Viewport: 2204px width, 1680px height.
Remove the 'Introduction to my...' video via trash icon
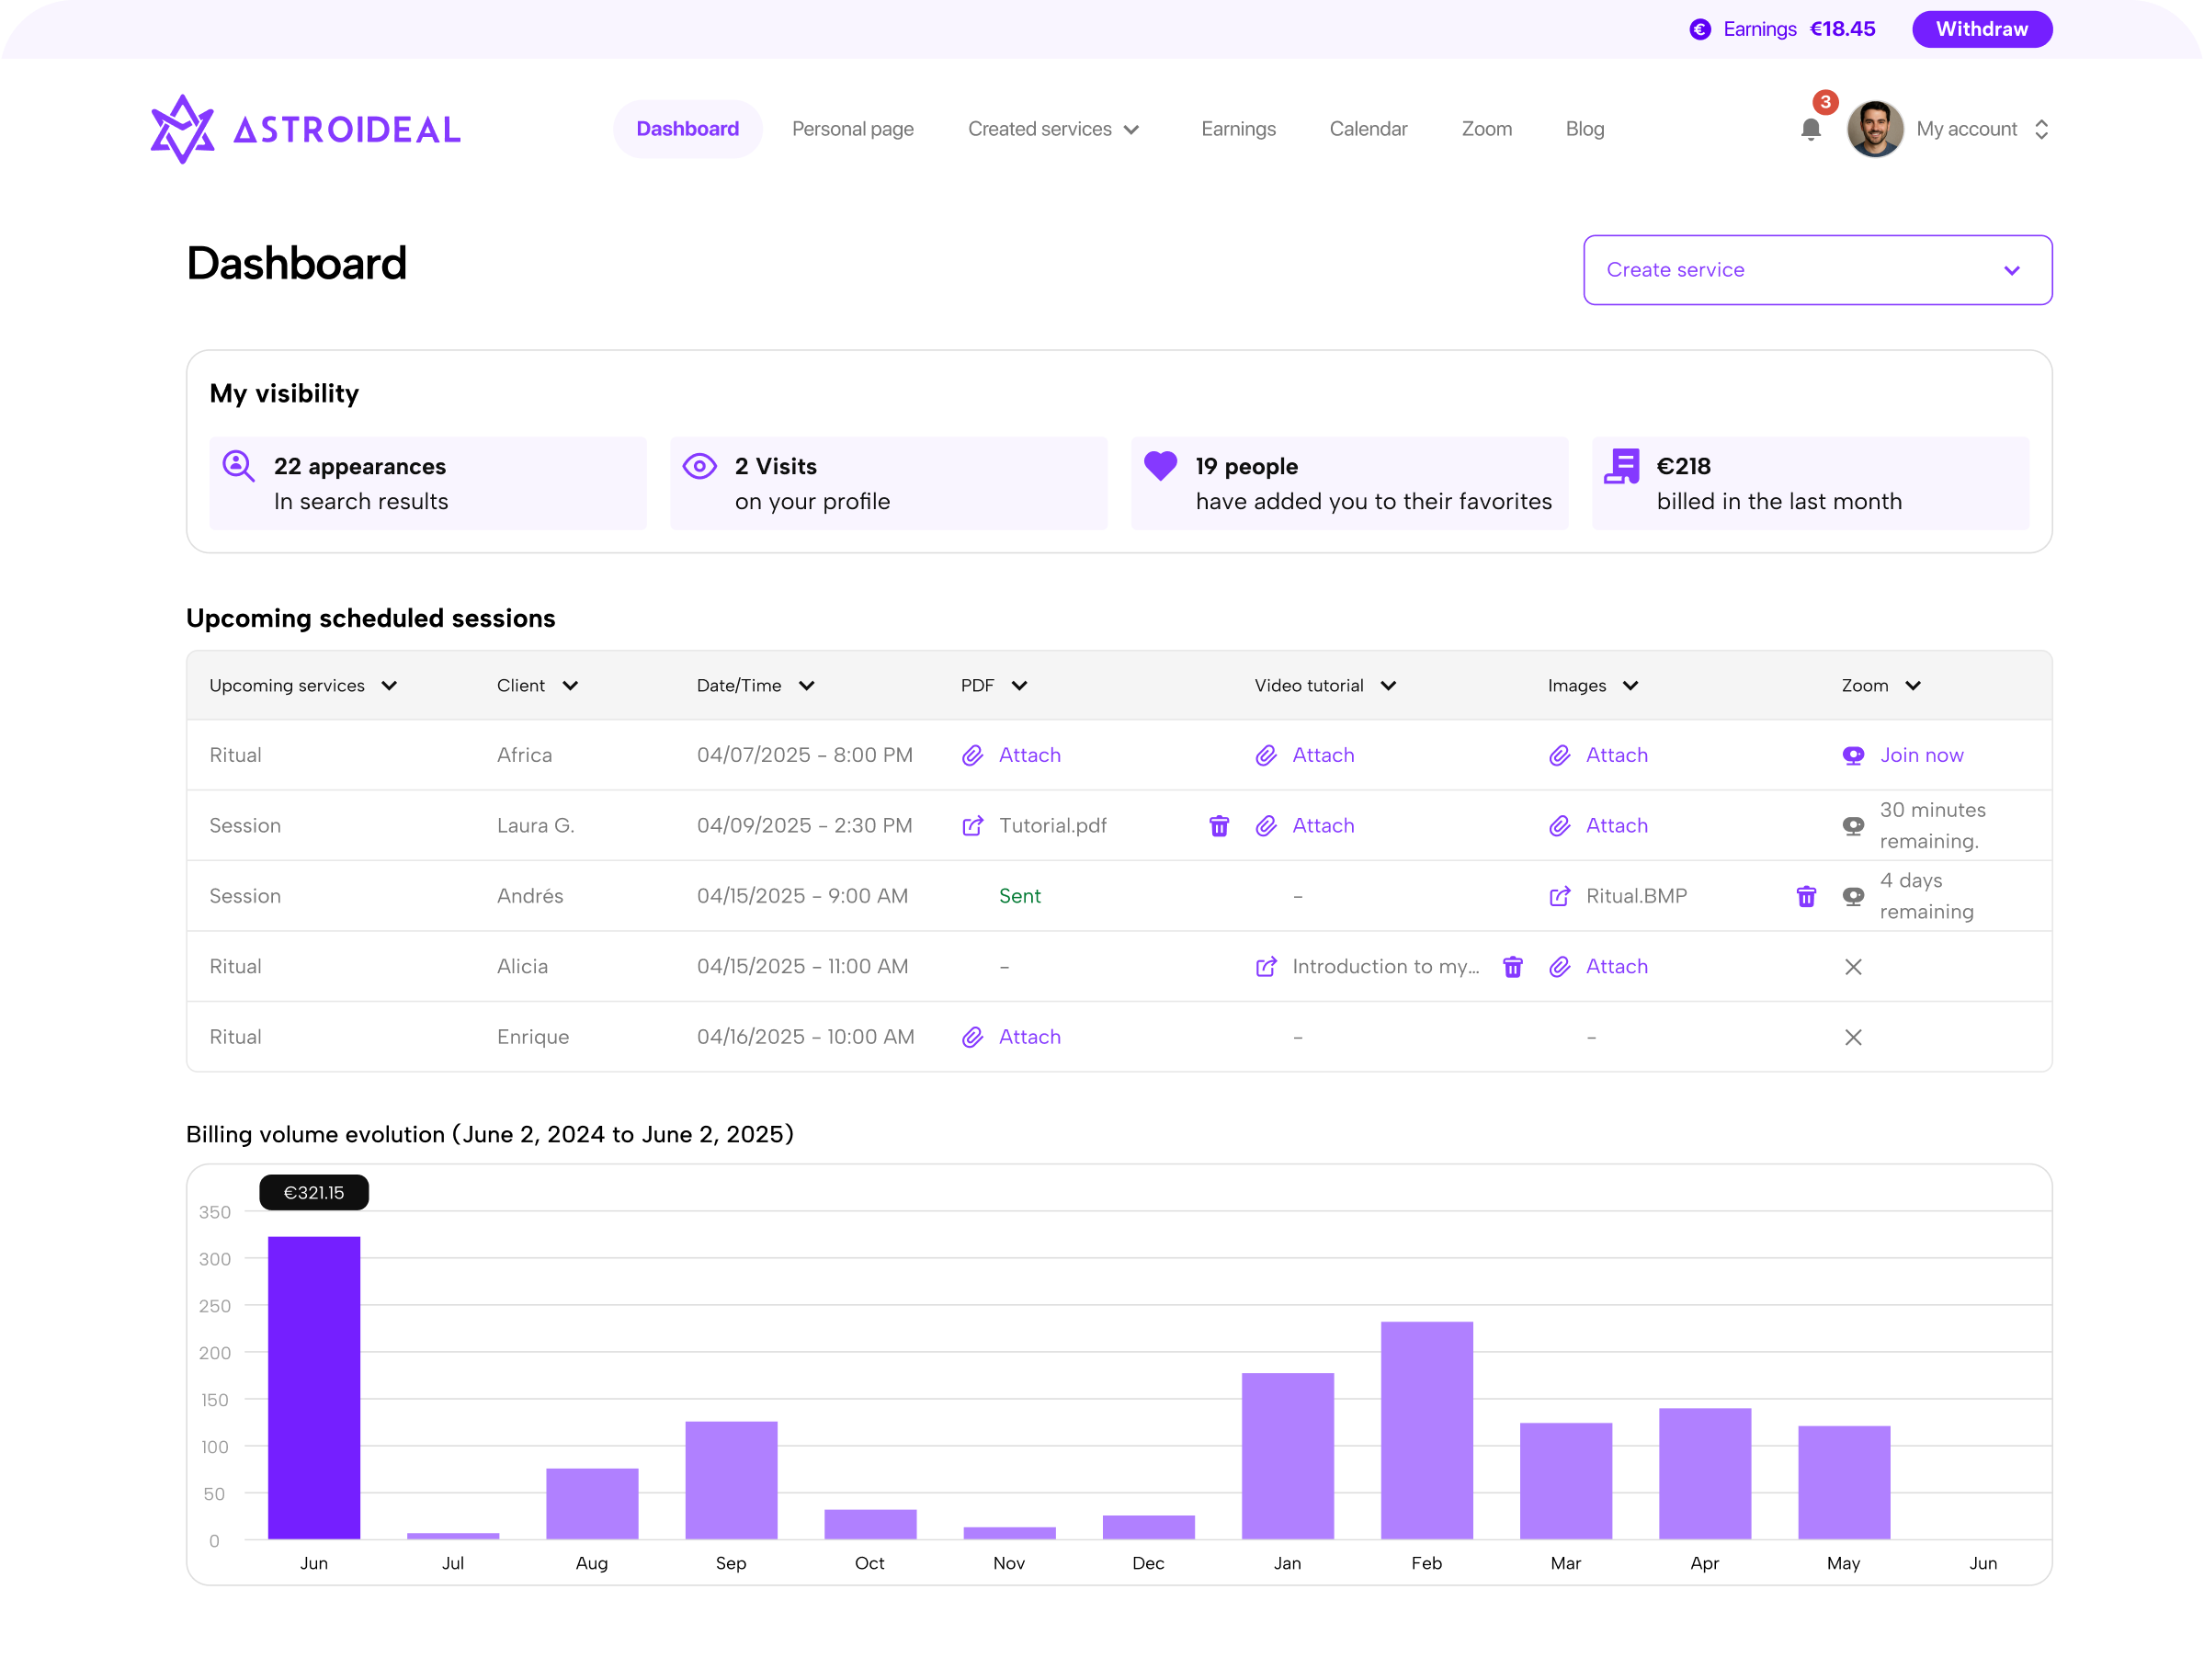point(1512,967)
